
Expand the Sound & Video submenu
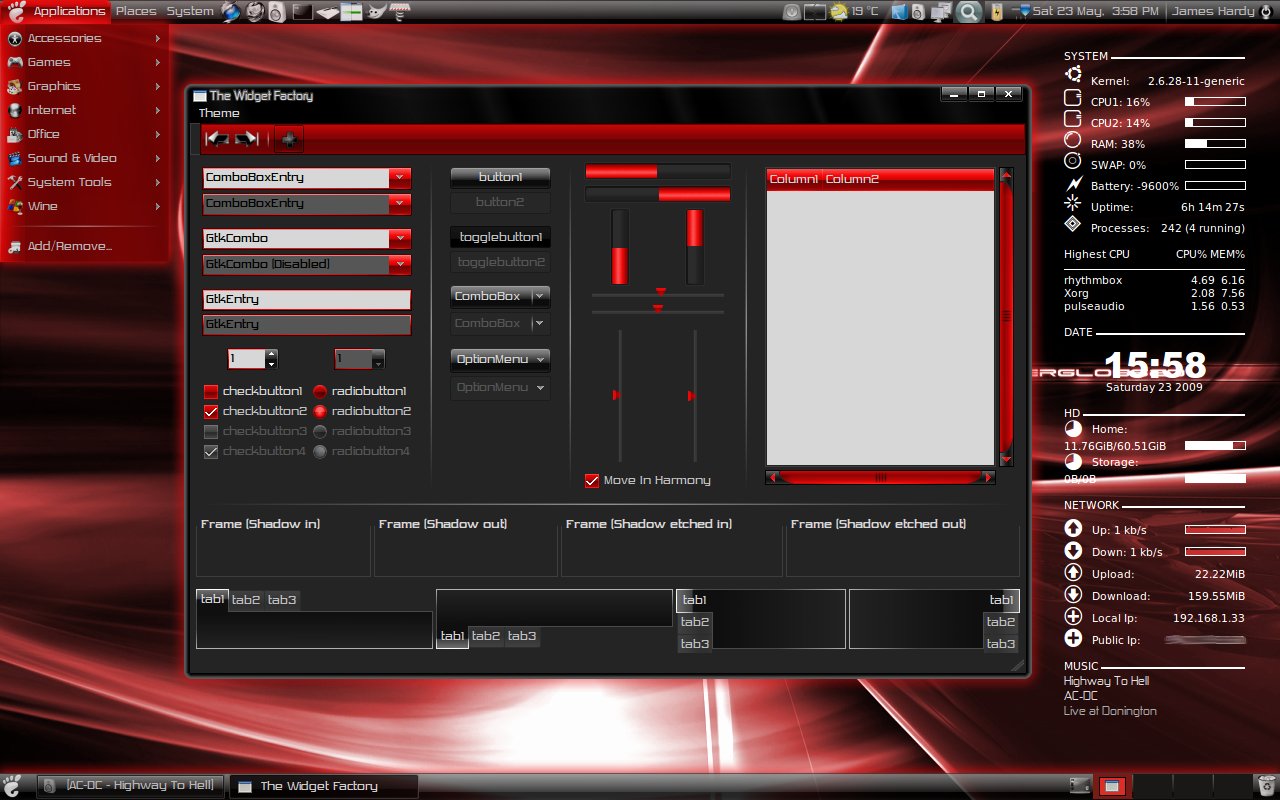click(84, 158)
